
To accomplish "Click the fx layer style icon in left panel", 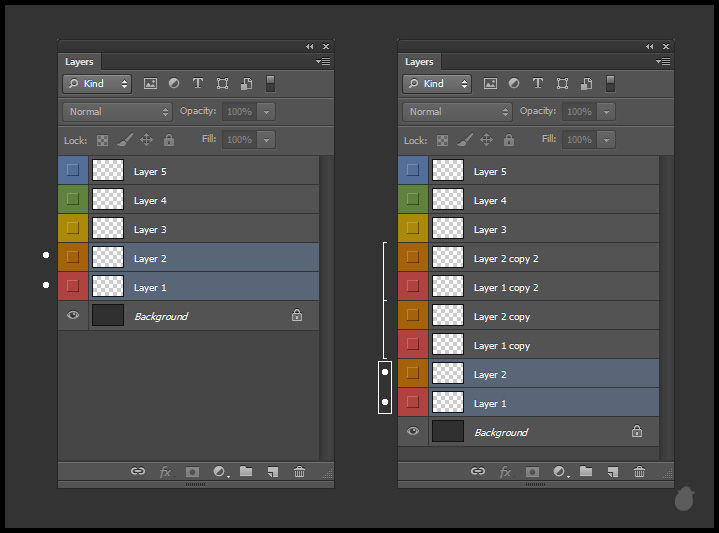I will pyautogui.click(x=166, y=472).
